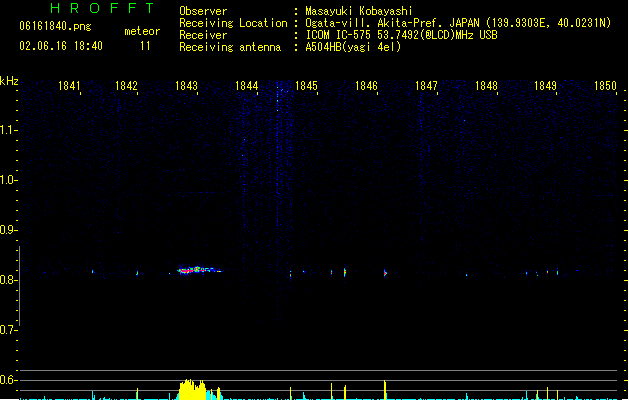Click the 1.1 kHz frequency label
This screenshot has width=629, height=400.
[8, 130]
